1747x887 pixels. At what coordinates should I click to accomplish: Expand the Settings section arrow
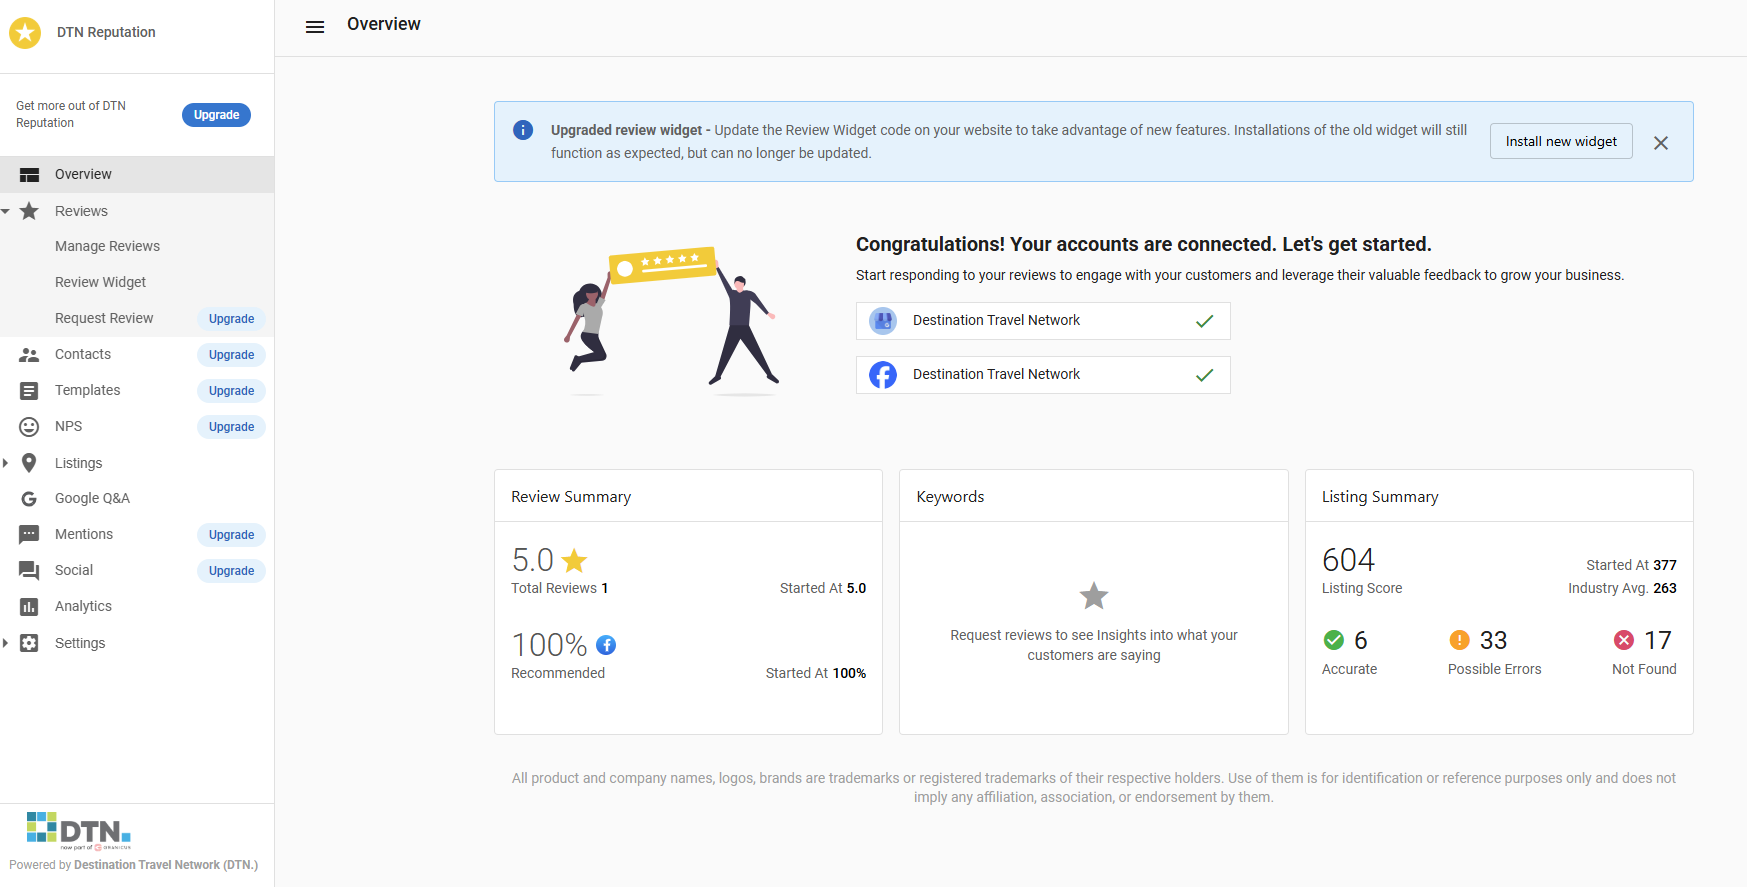(6, 643)
